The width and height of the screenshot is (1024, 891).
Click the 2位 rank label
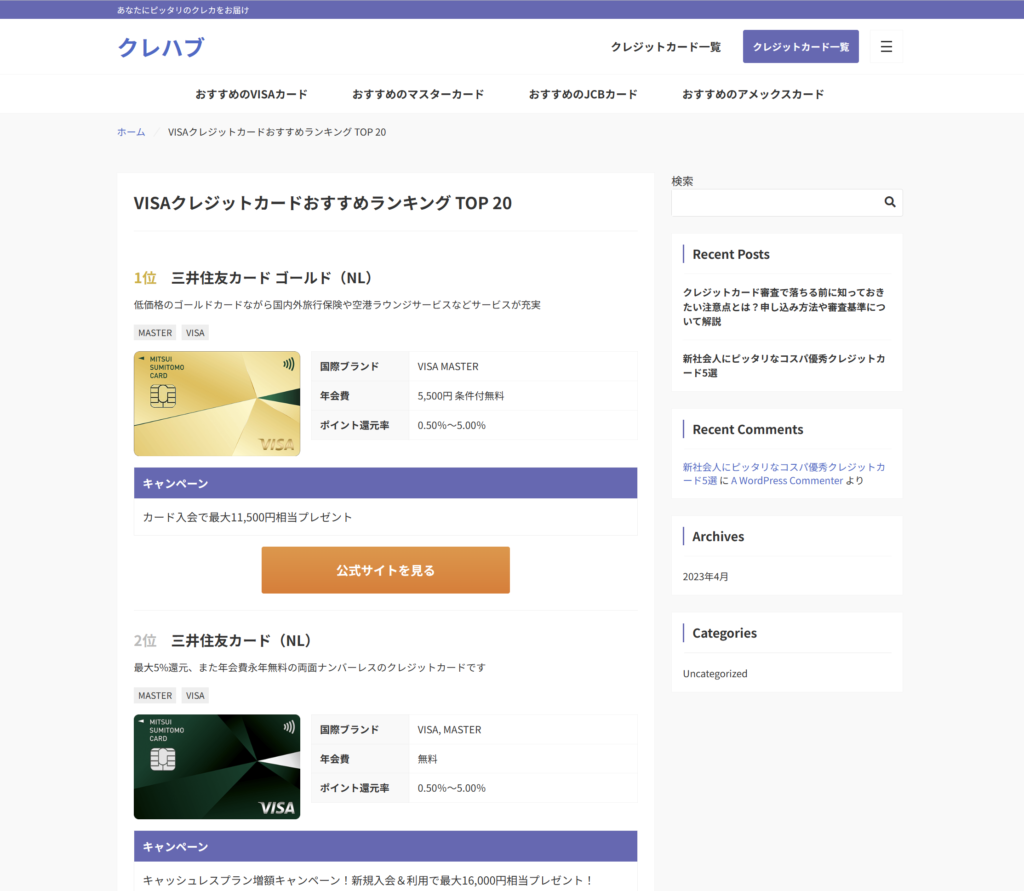pyautogui.click(x=145, y=641)
